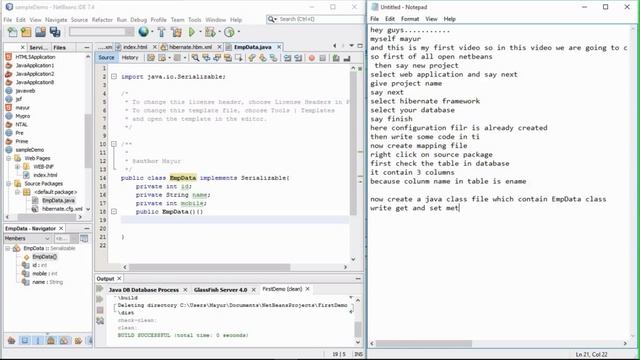
Task: Collapse the Web Pages tree node
Action: click(x=8, y=158)
